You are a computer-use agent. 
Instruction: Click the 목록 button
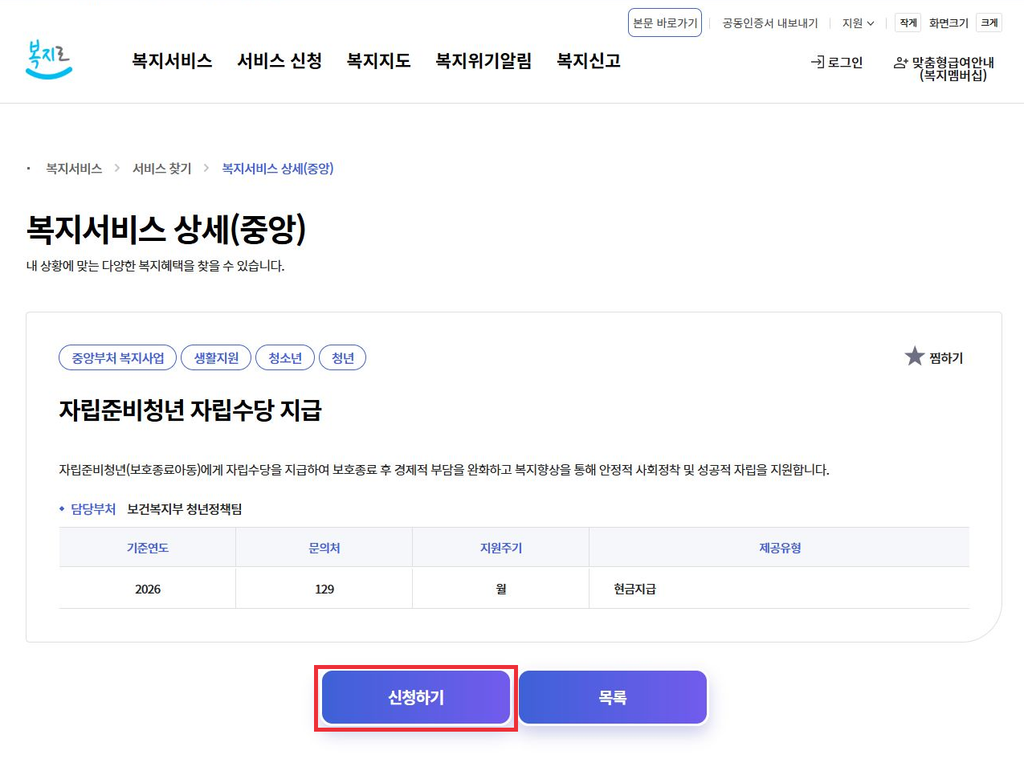(x=613, y=698)
